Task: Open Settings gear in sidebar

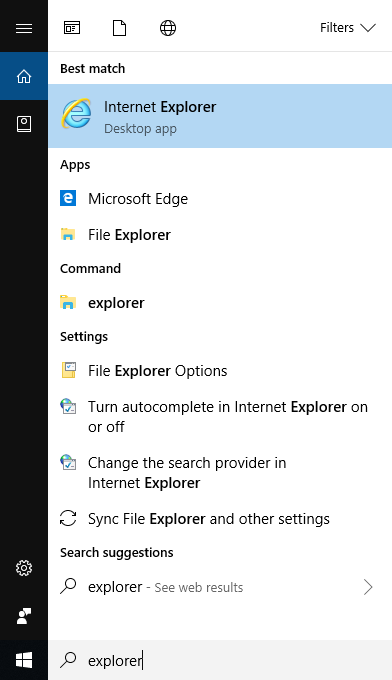Action: [x=24, y=568]
